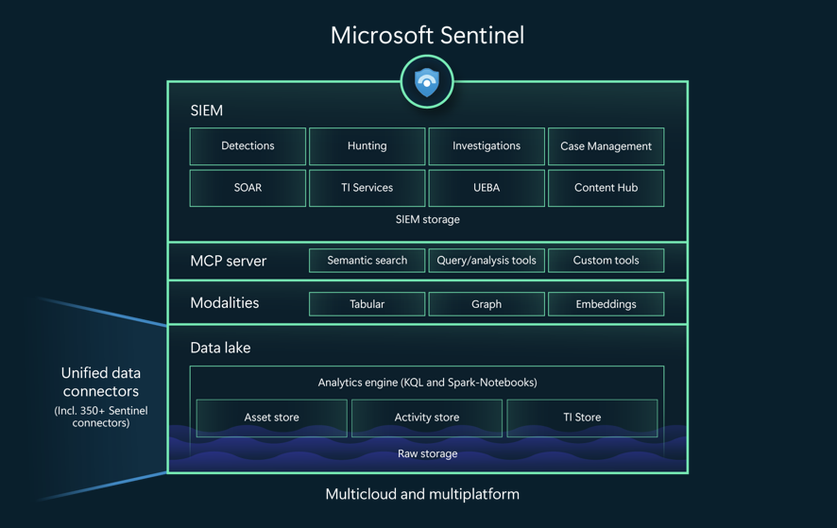
Task: Choose the Embeddings modality box
Action: click(606, 304)
